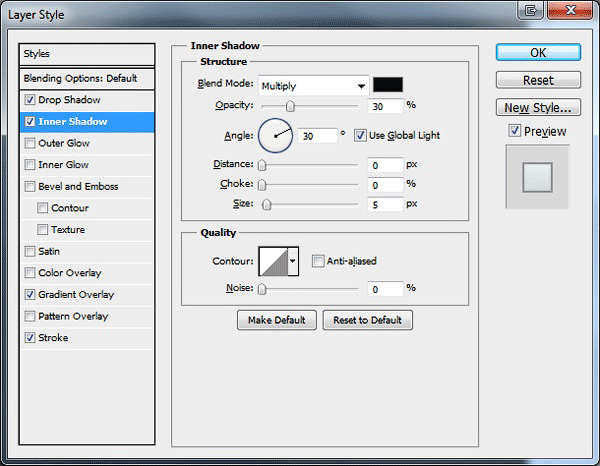600x466 pixels.
Task: Click the Reset button
Action: 538,80
